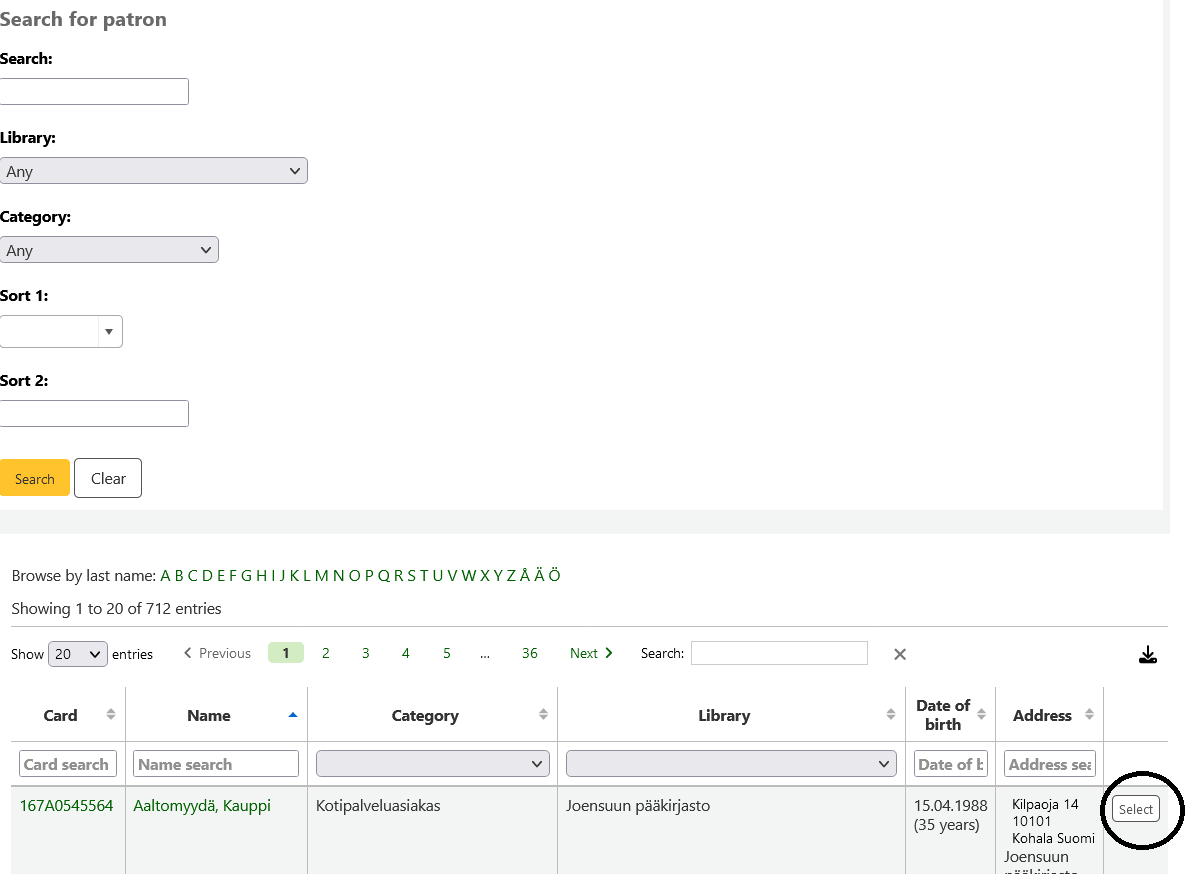The width and height of the screenshot is (1187, 875).
Task: Open the Category dropdown in search form
Action: point(109,250)
